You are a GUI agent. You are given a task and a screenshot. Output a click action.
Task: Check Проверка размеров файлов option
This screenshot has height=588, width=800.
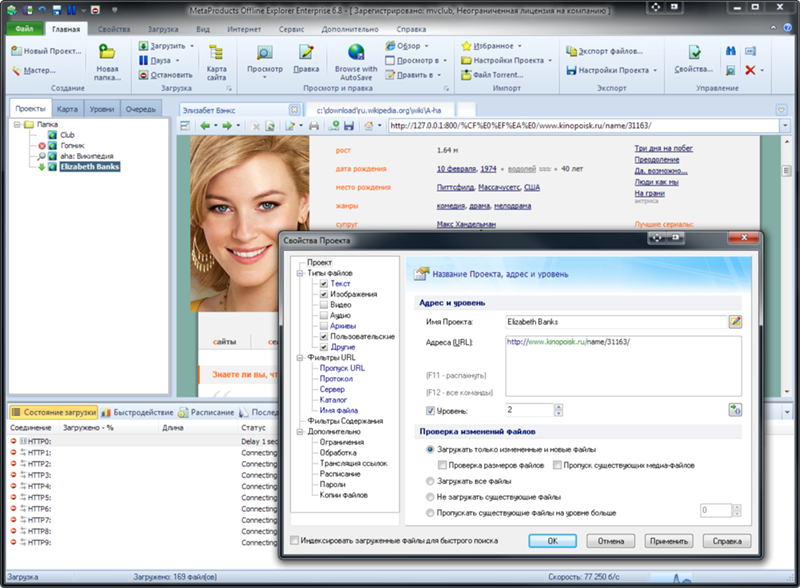[442, 465]
